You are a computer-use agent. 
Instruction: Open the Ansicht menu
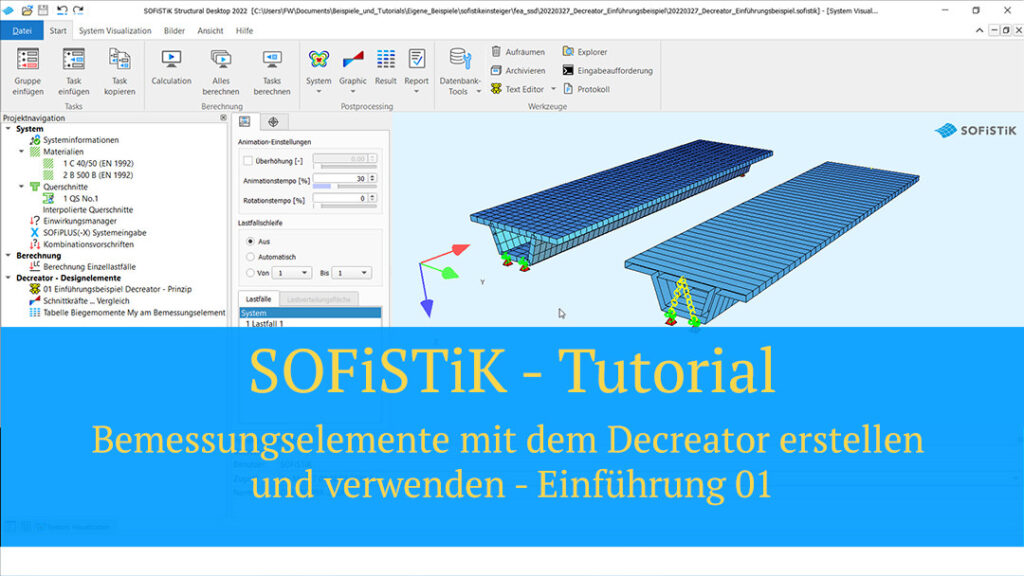point(210,30)
